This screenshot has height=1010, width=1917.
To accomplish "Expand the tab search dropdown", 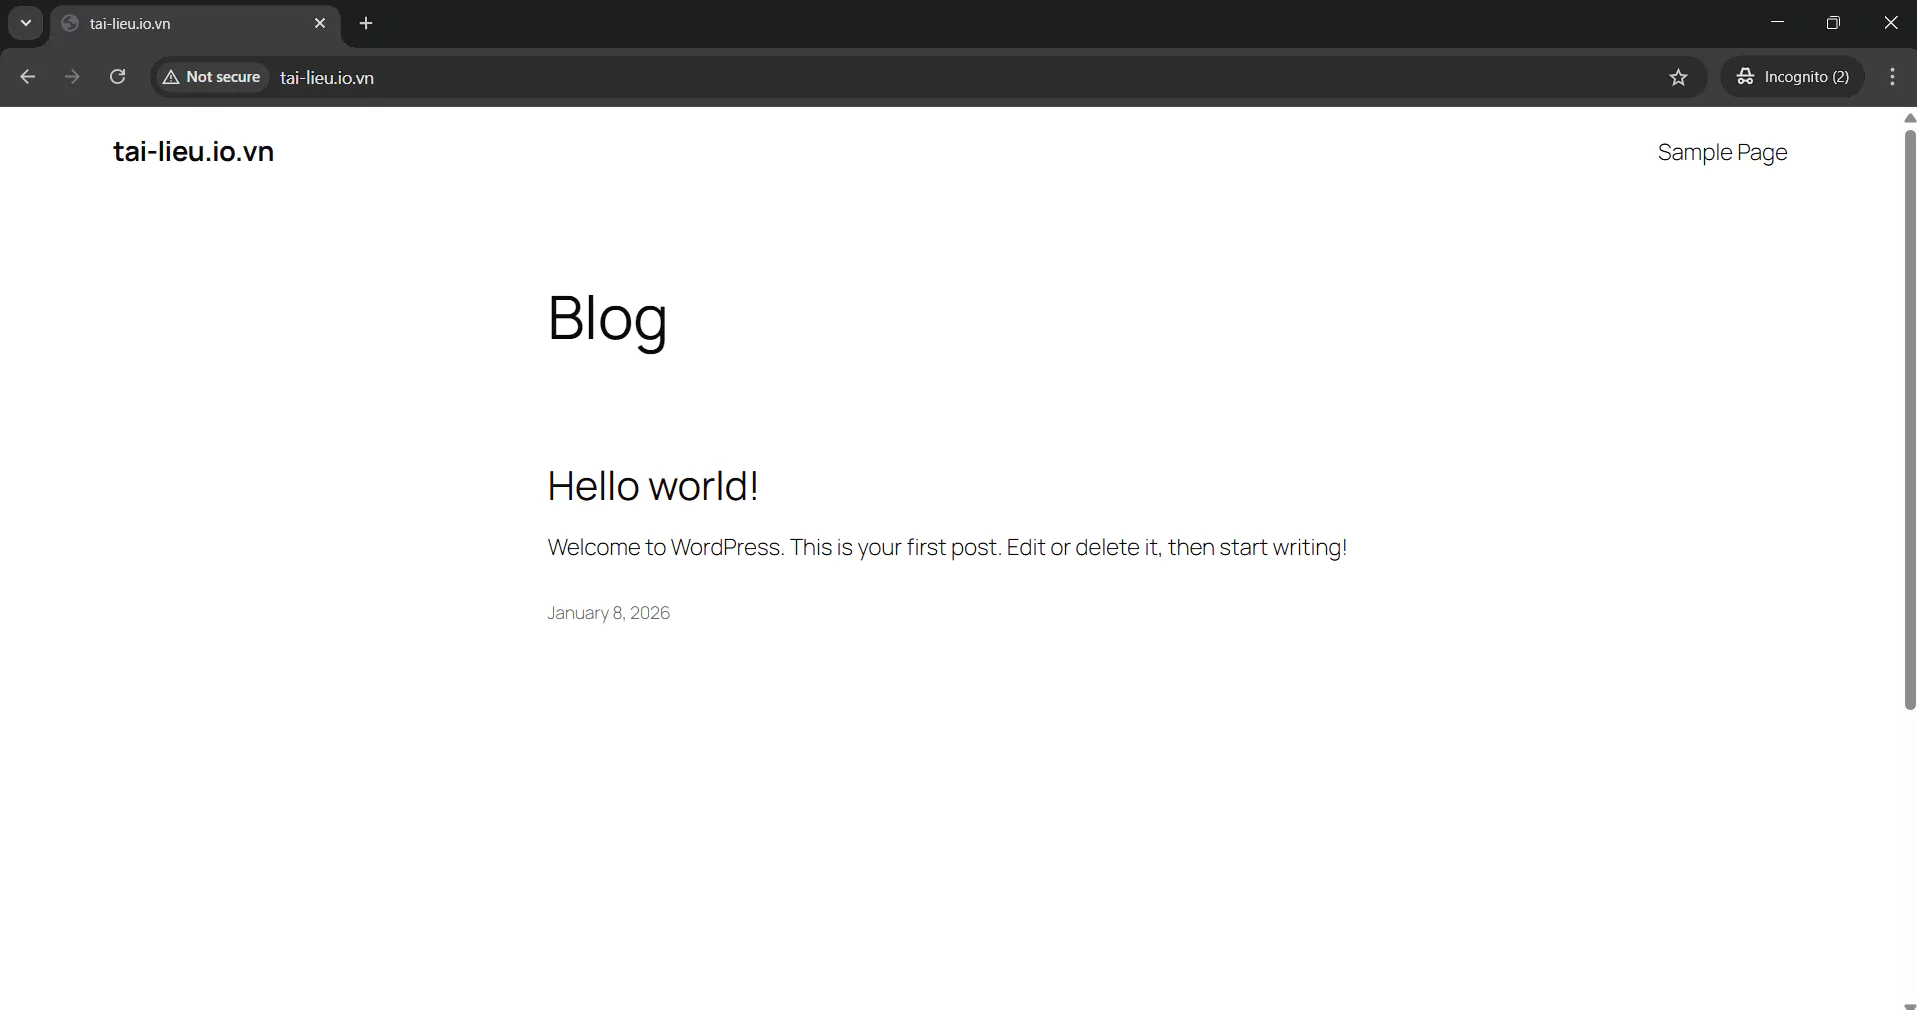I will pyautogui.click(x=26, y=23).
